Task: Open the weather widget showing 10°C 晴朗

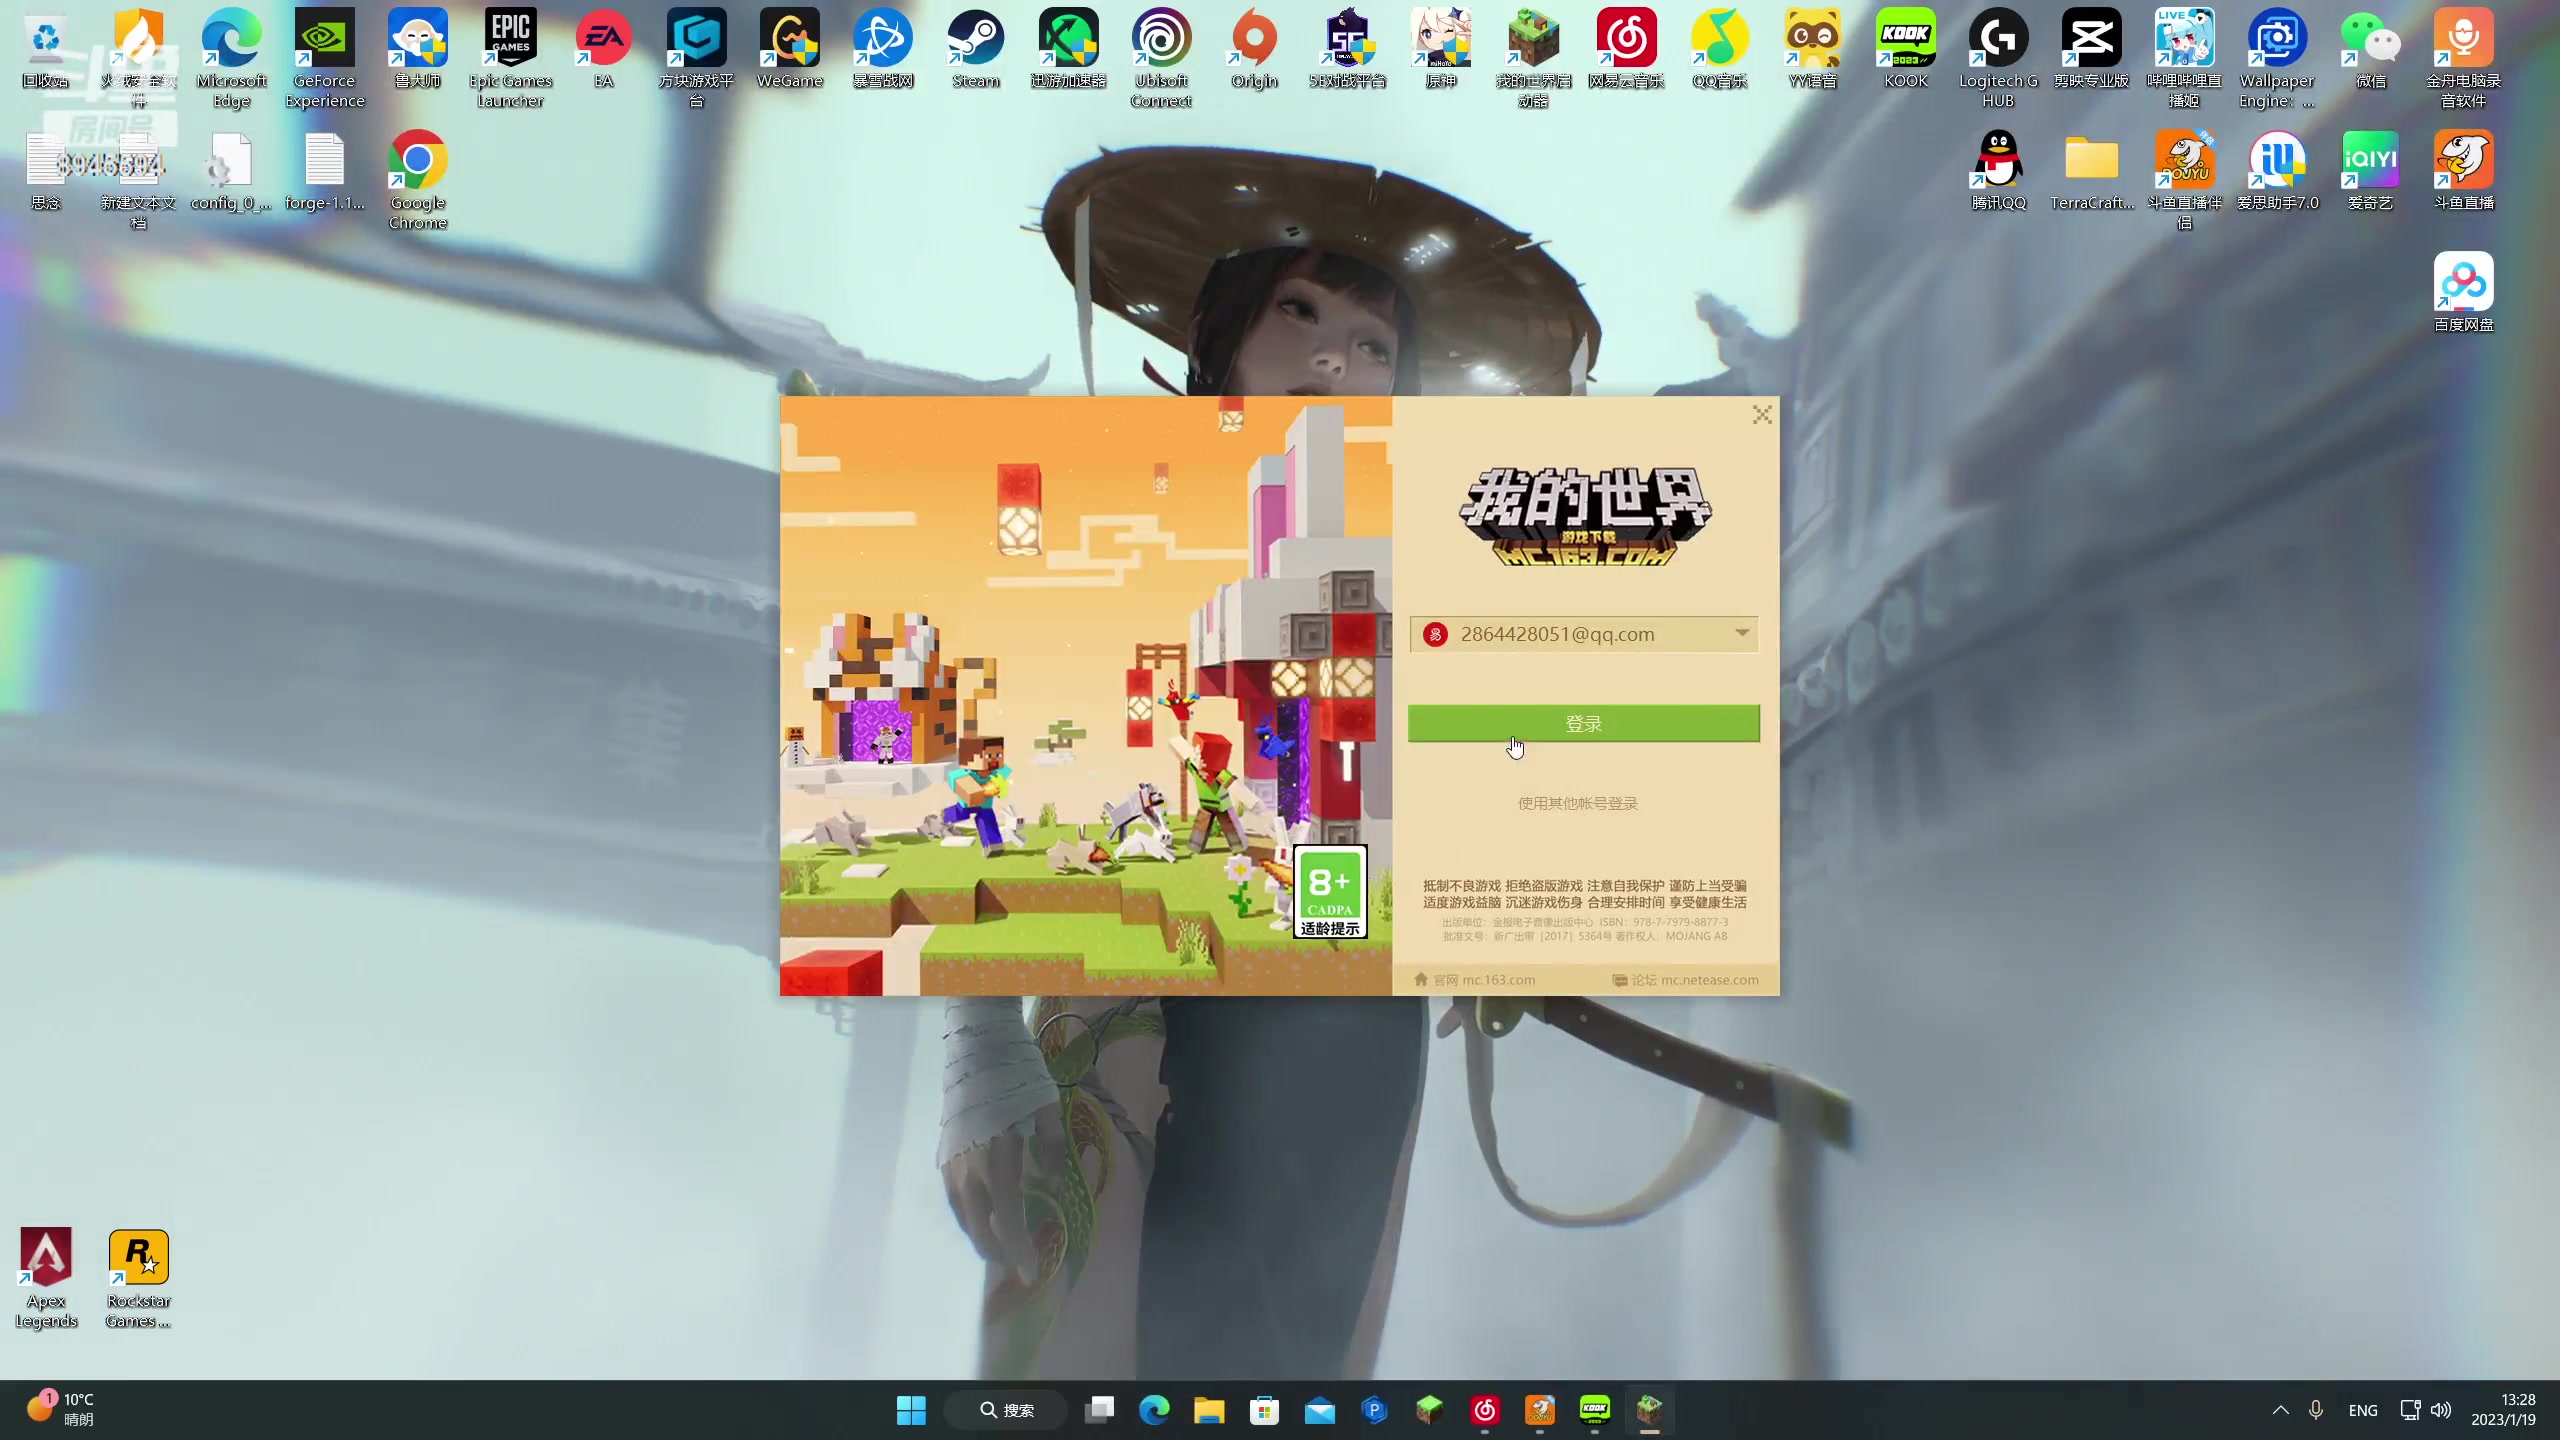Action: coord(60,1410)
